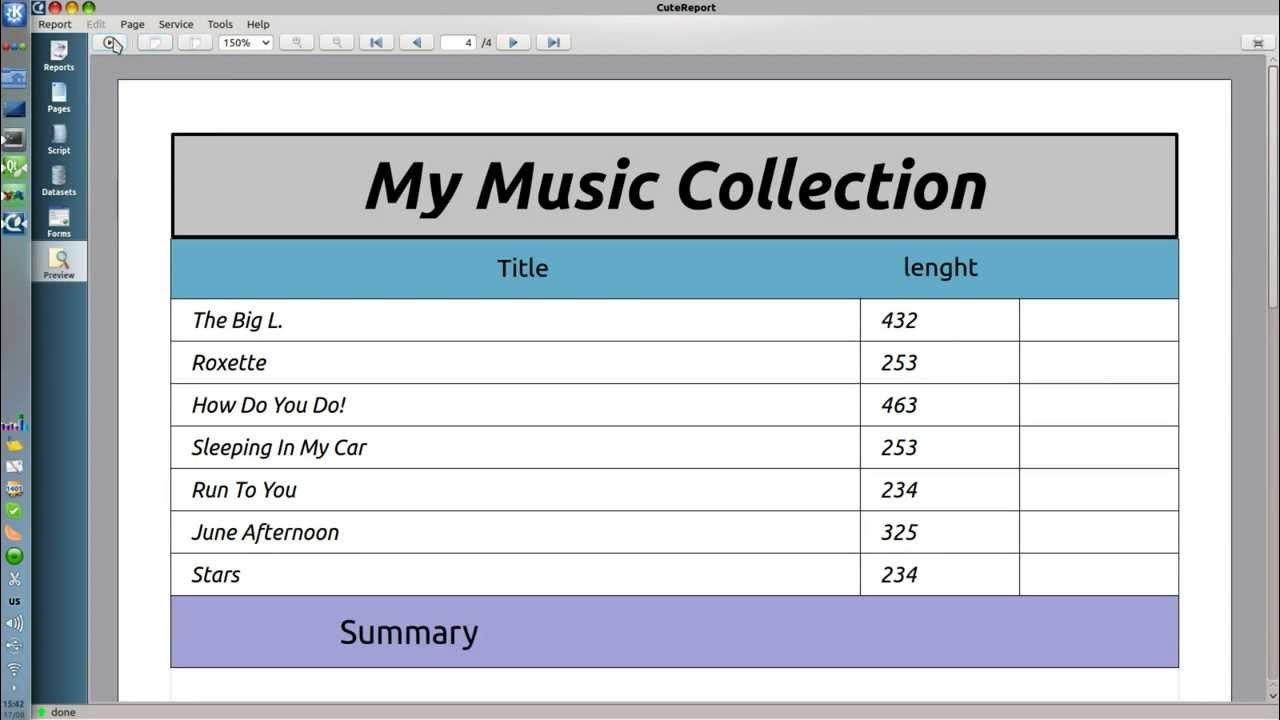Jump to the first page of preview

376,43
